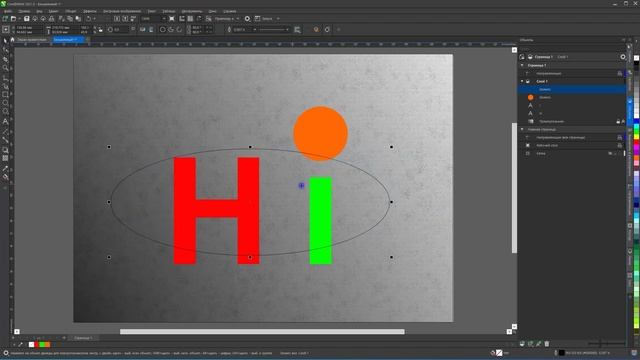The image size is (640, 360).
Task: Collapse the Слой 1 layer node
Action: tap(522, 81)
